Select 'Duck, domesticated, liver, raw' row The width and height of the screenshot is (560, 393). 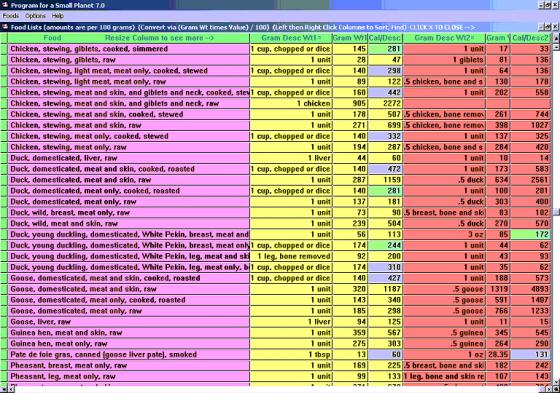(x=129, y=158)
